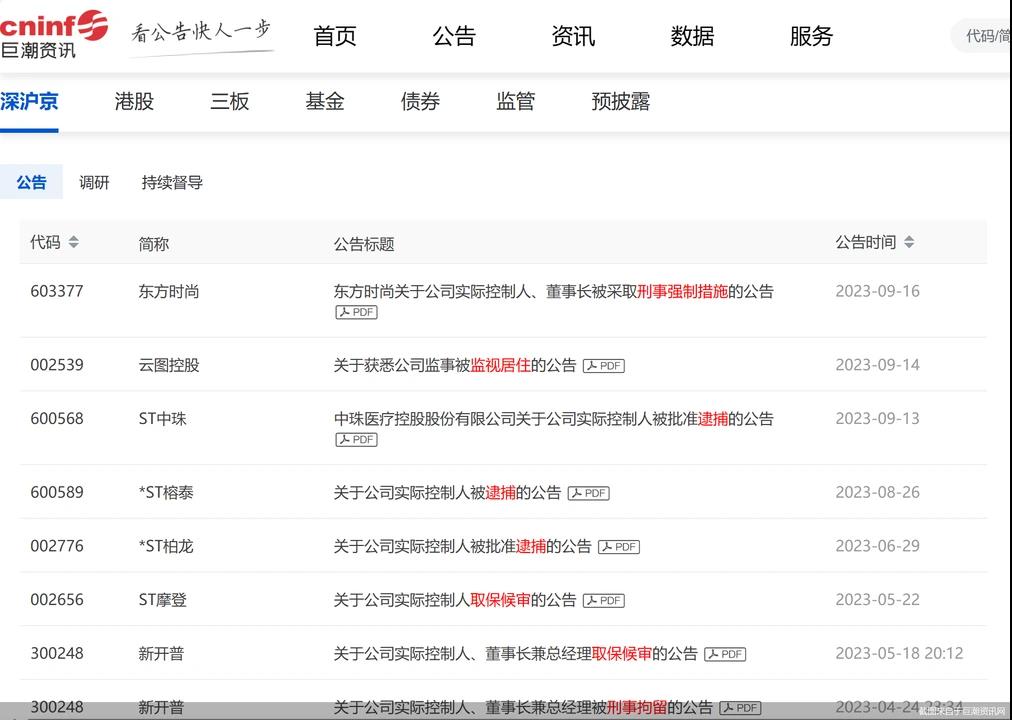Switch to the 预披露 tab
This screenshot has width=1012, height=720.
[620, 101]
